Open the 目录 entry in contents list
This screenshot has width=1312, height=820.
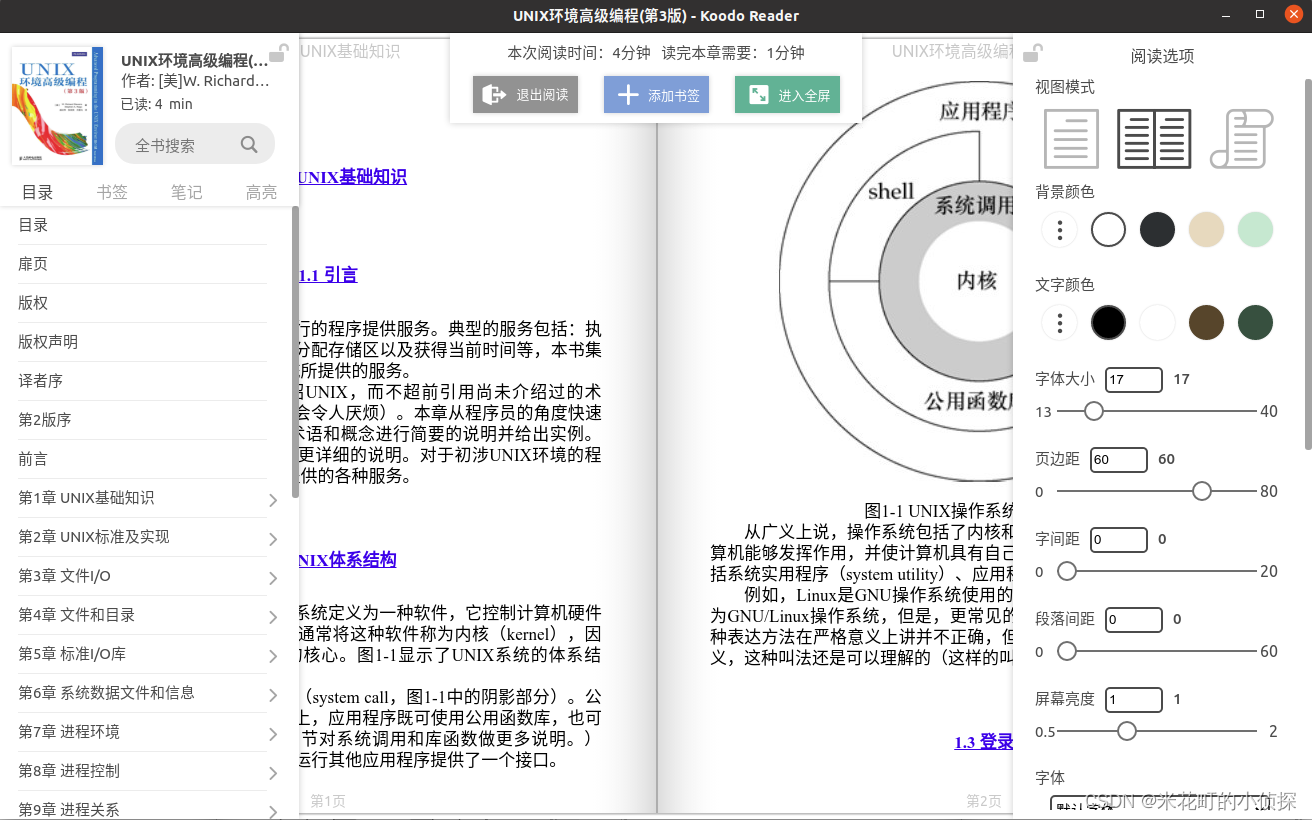(142, 225)
